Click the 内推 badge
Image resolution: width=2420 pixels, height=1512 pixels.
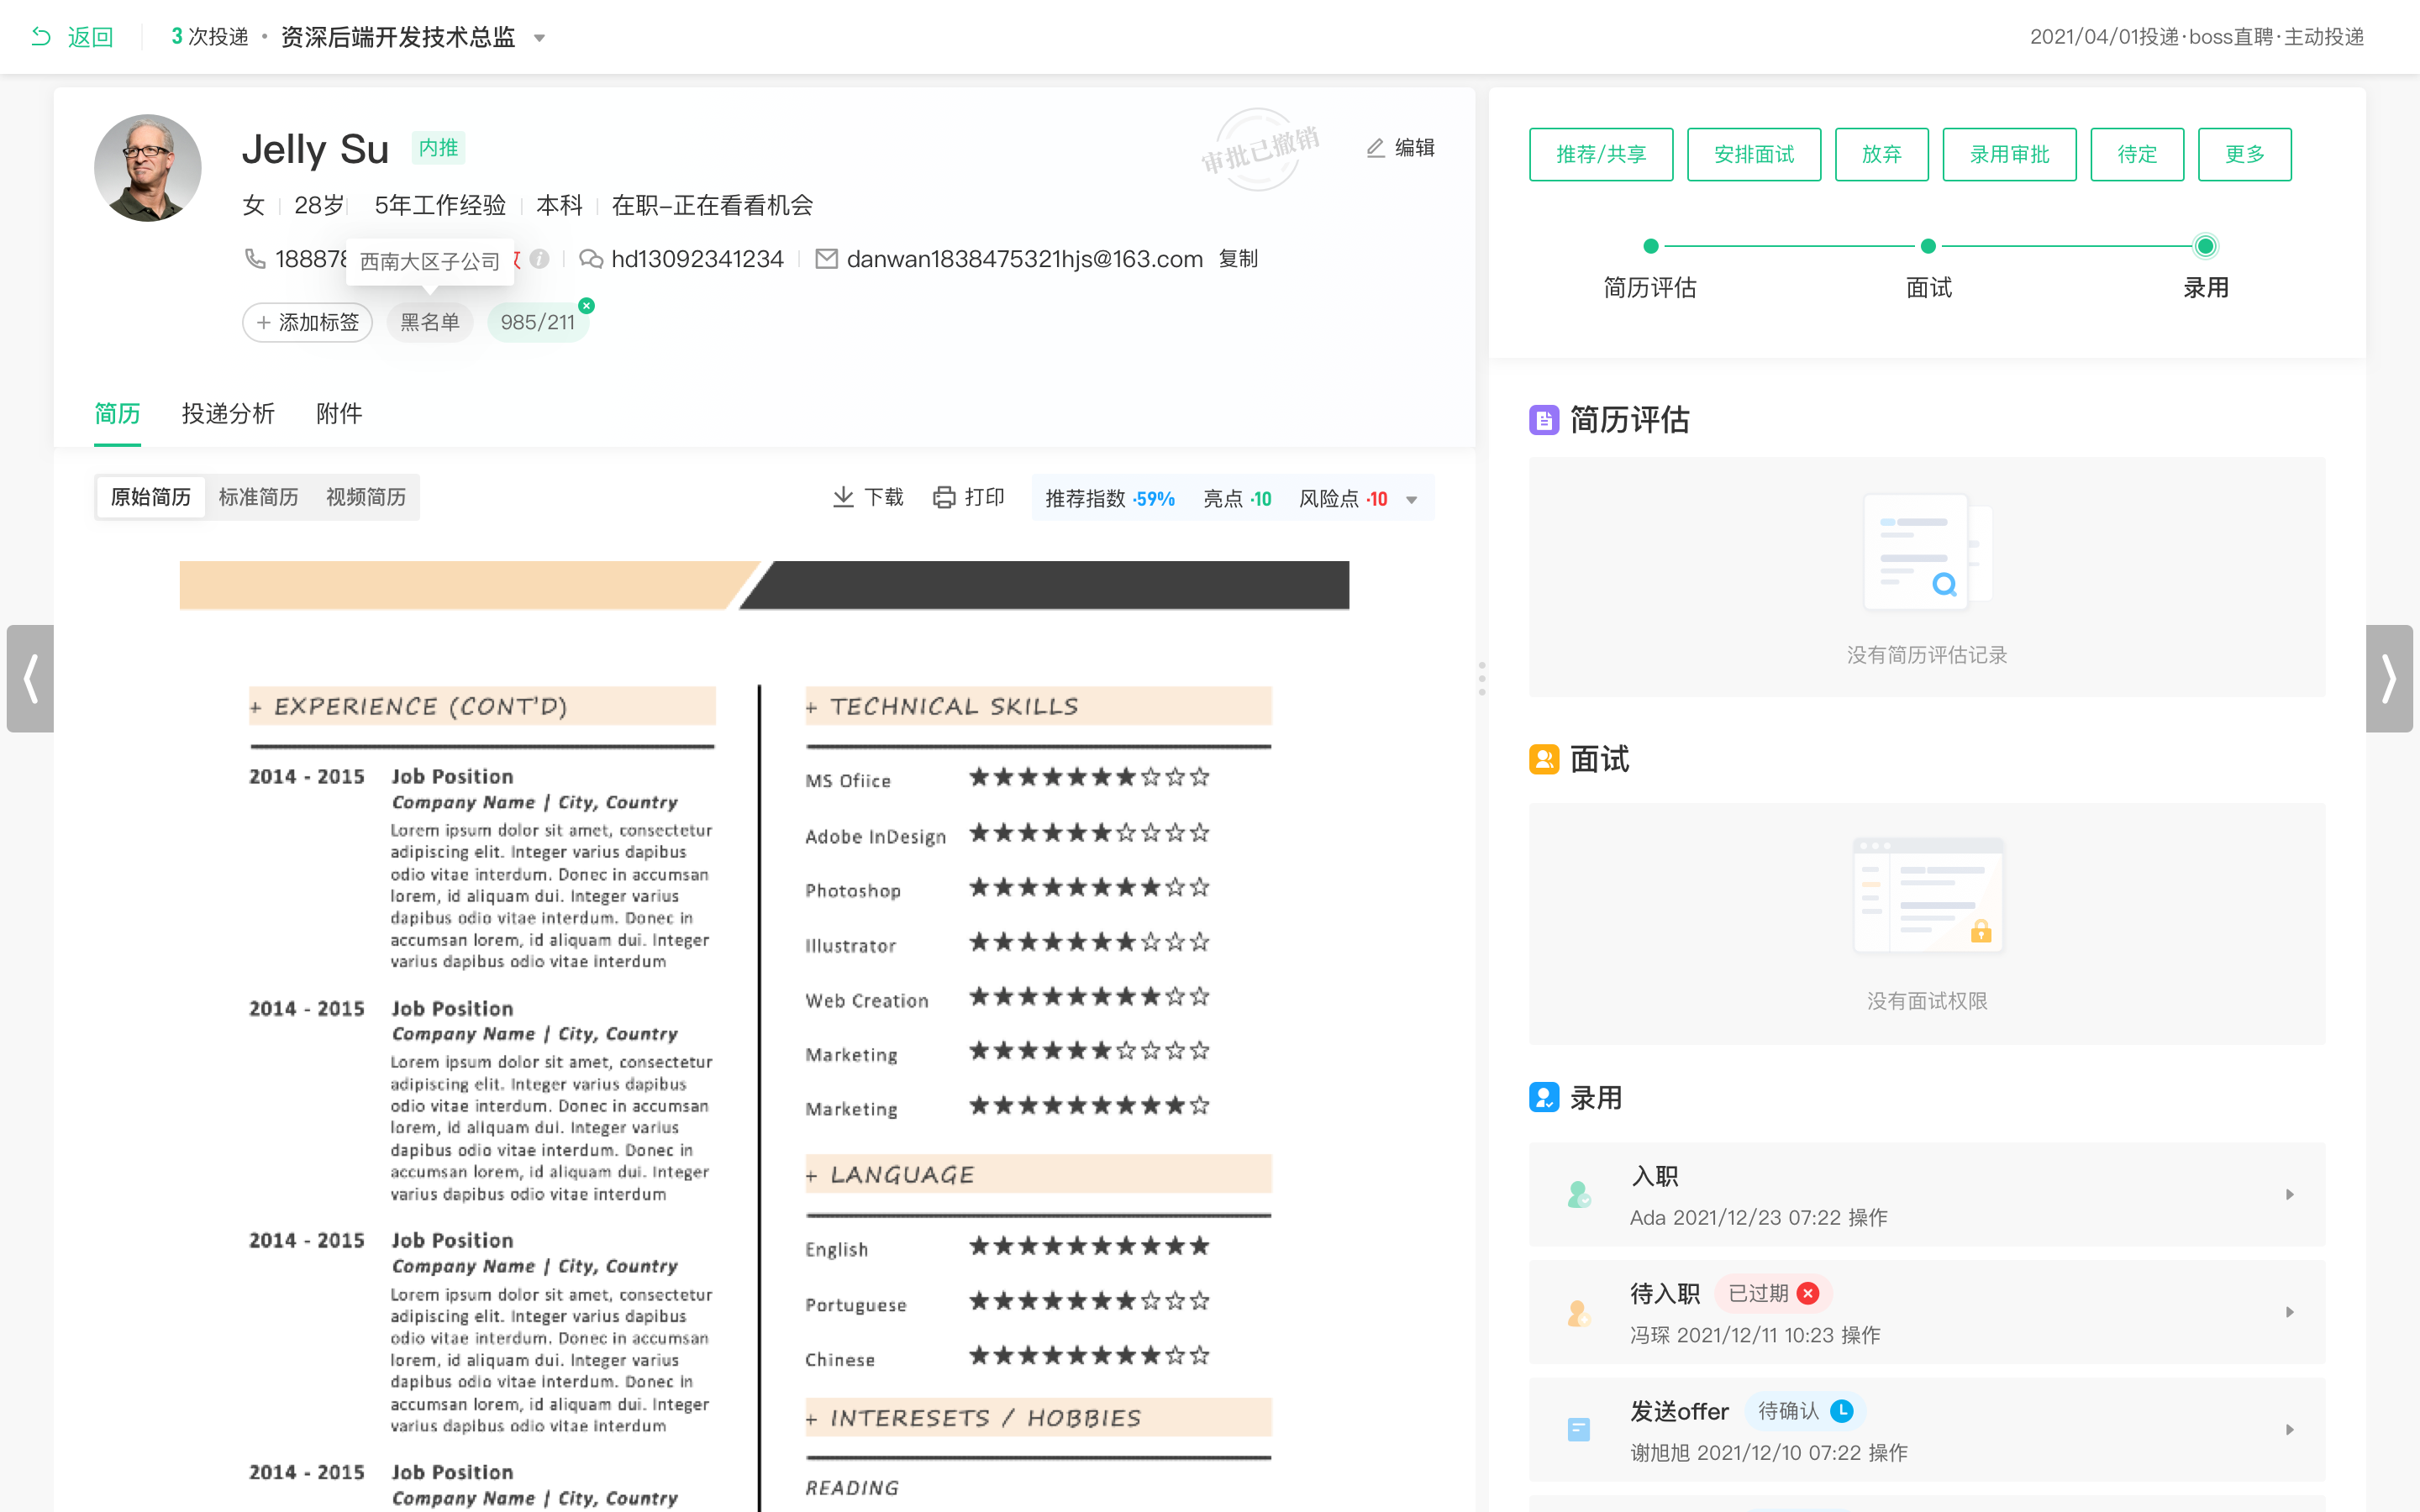point(438,148)
